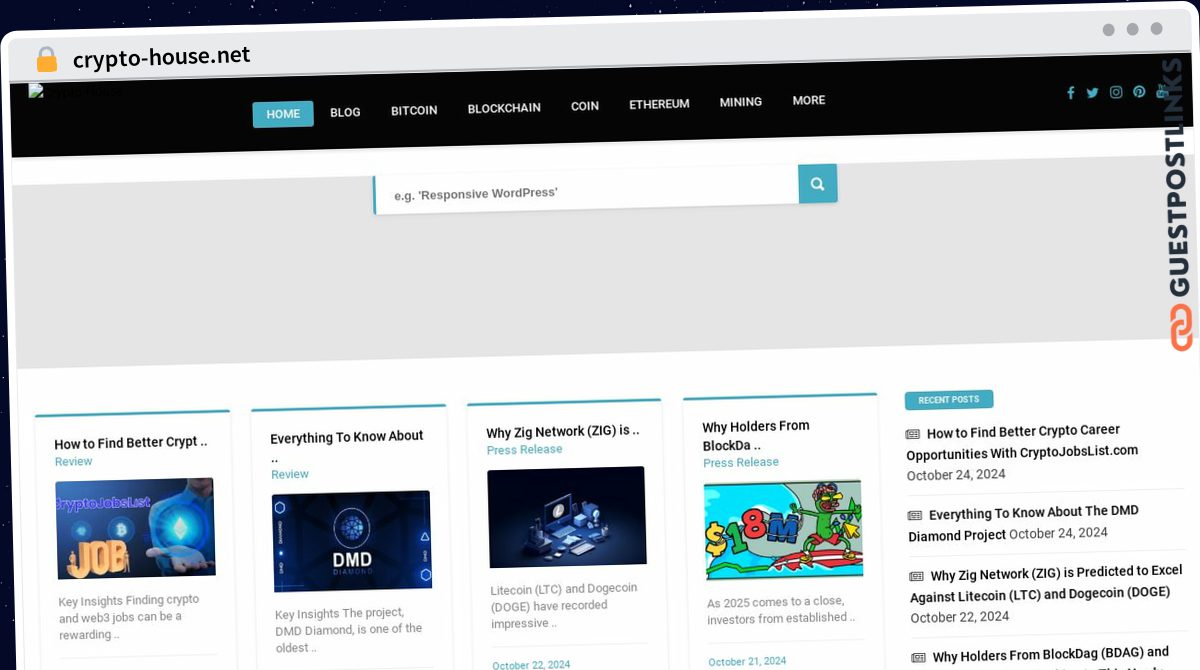Screen dimensions: 1200x670
Task: Open the 'How to Find Better Crypt ..' card title
Action: tap(131, 443)
